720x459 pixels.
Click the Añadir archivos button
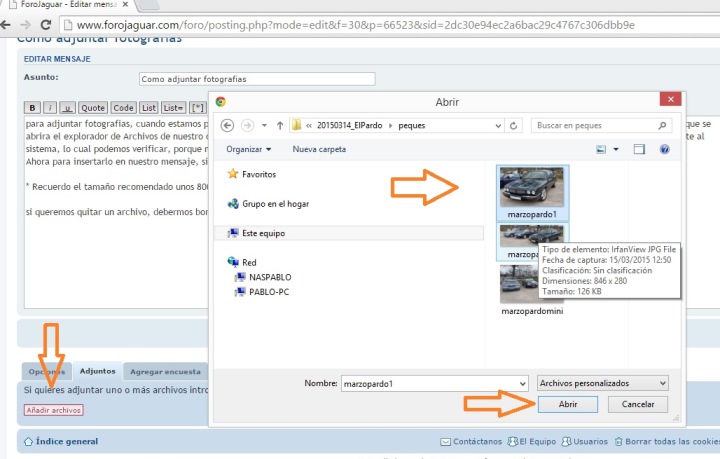coord(53,409)
